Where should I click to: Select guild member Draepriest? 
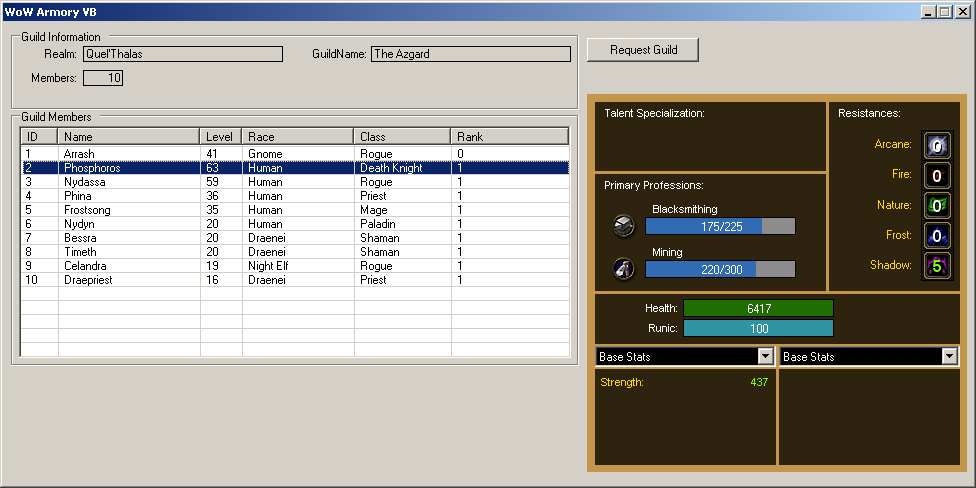pos(296,280)
